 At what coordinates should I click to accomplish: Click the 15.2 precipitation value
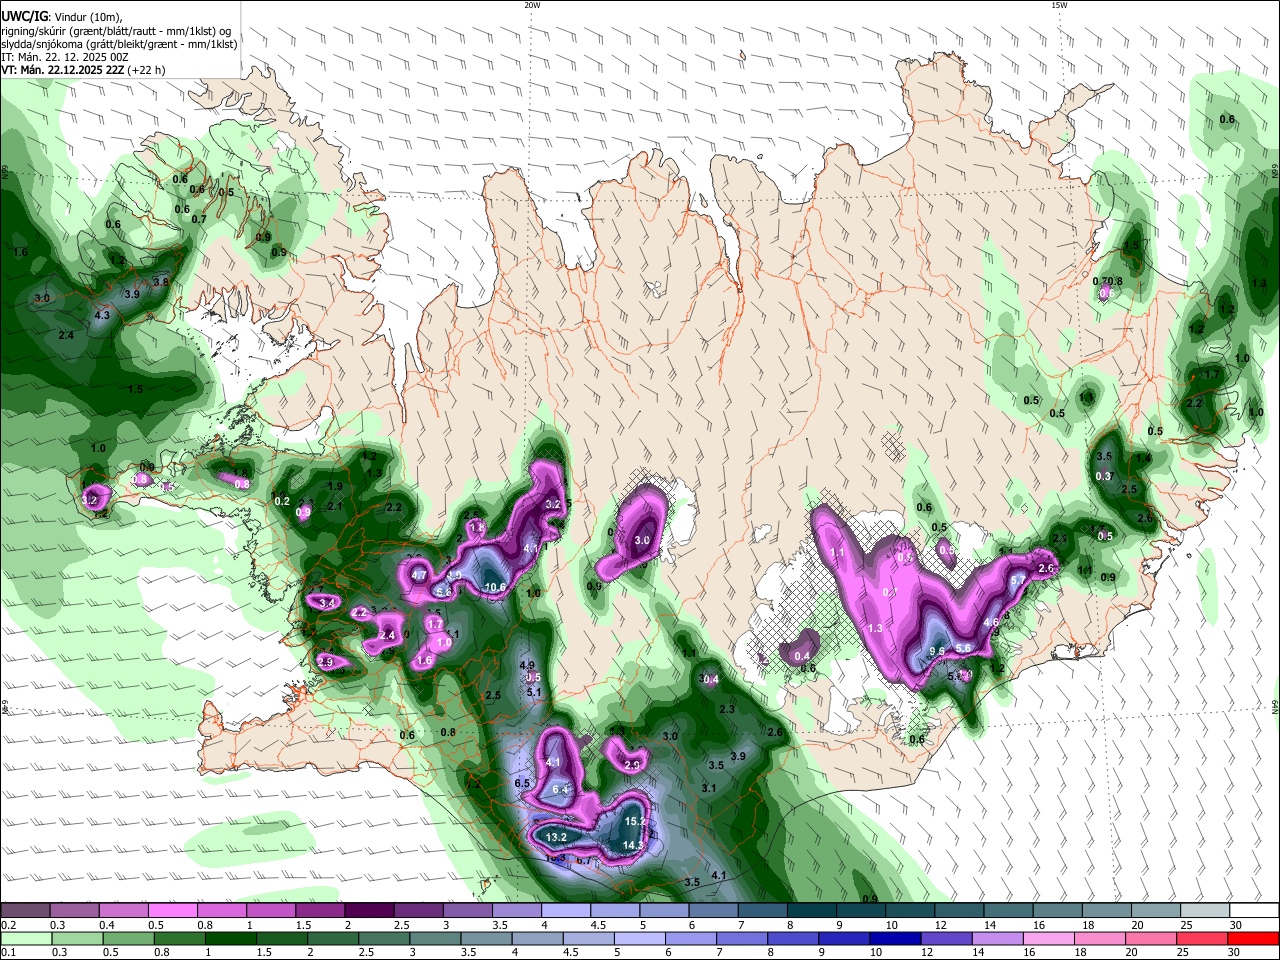(x=635, y=821)
